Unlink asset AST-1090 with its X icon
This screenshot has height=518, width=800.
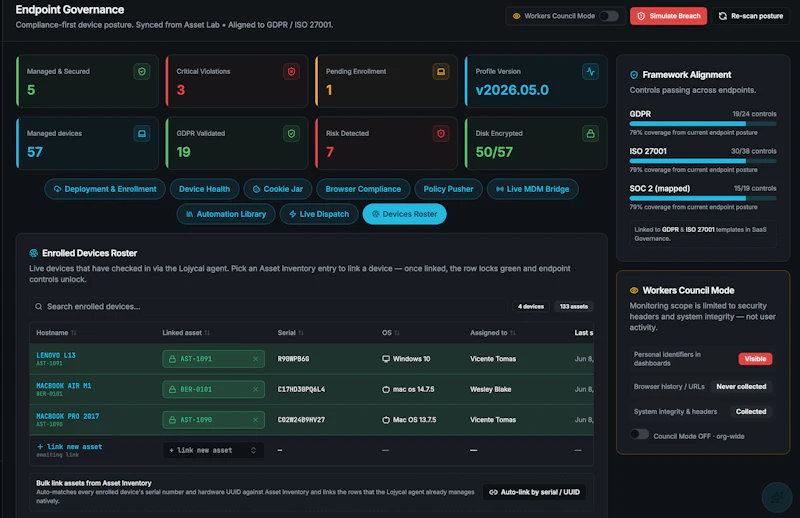click(256, 420)
